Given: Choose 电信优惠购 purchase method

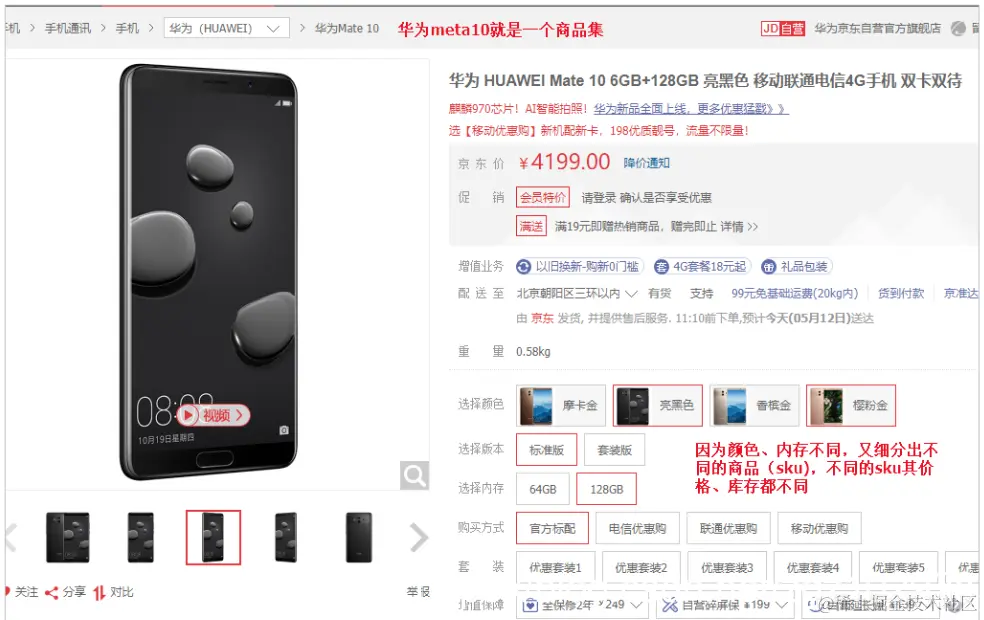Looking at the screenshot, I should pos(637,528).
